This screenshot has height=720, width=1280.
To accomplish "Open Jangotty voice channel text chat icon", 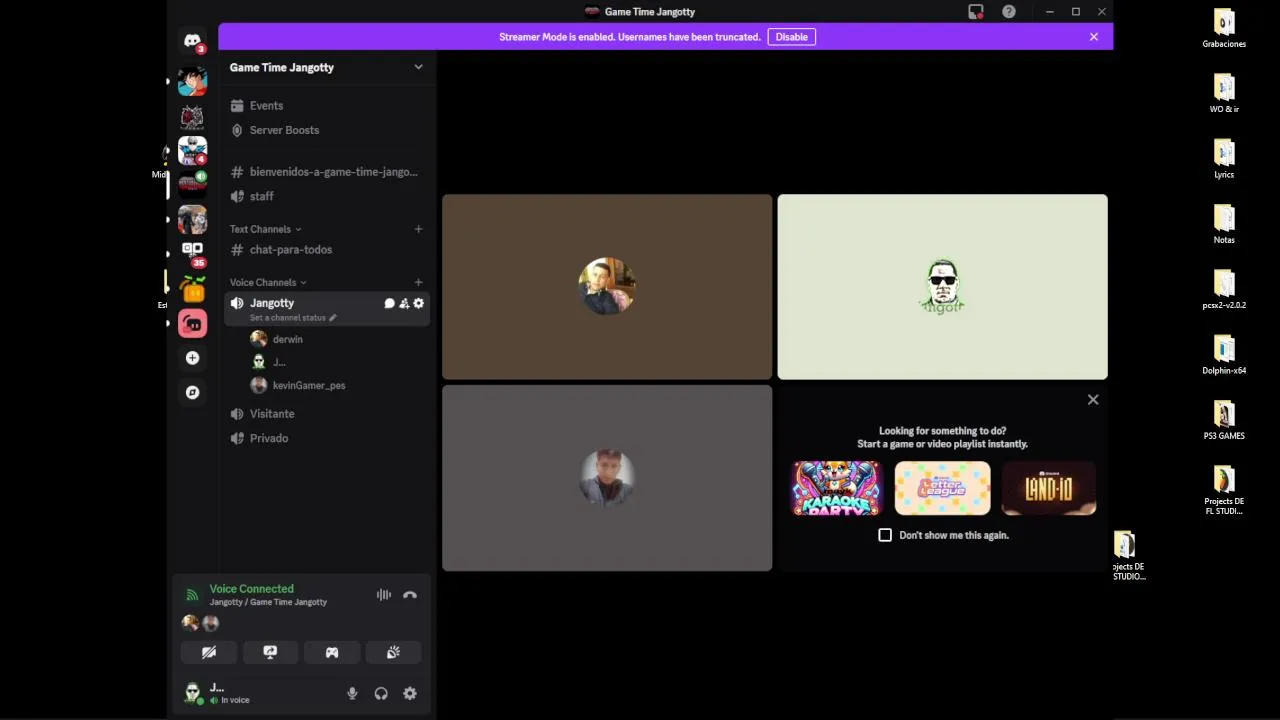I will 389,303.
